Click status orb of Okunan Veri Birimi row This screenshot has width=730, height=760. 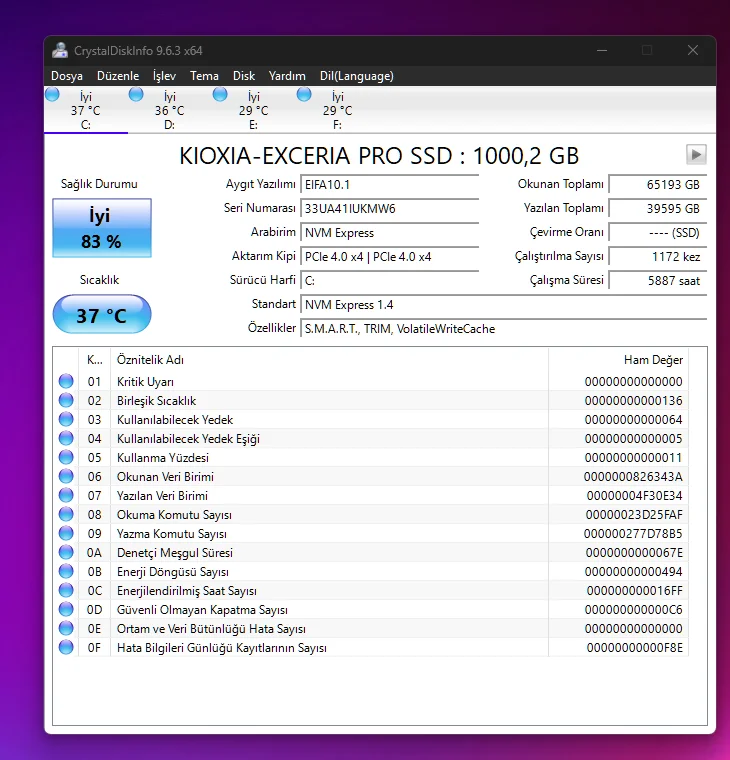coord(66,476)
